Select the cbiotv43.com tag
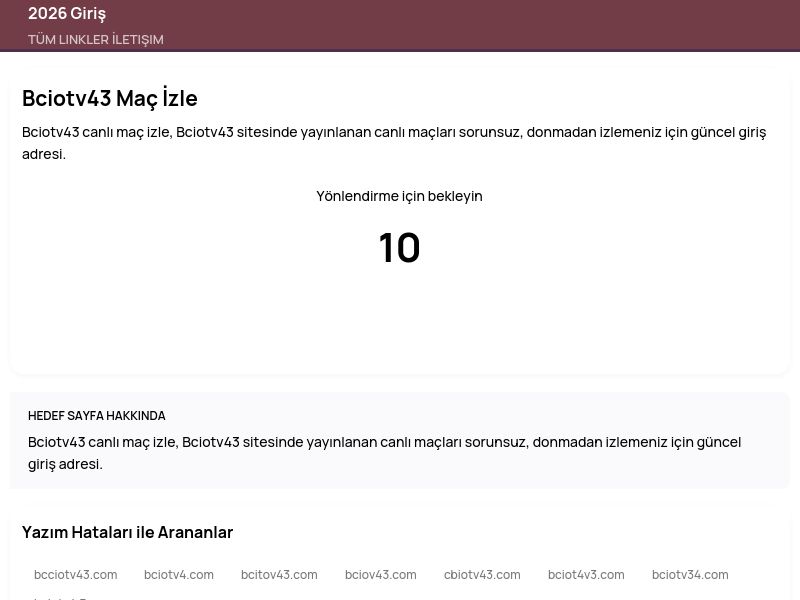 (x=482, y=574)
